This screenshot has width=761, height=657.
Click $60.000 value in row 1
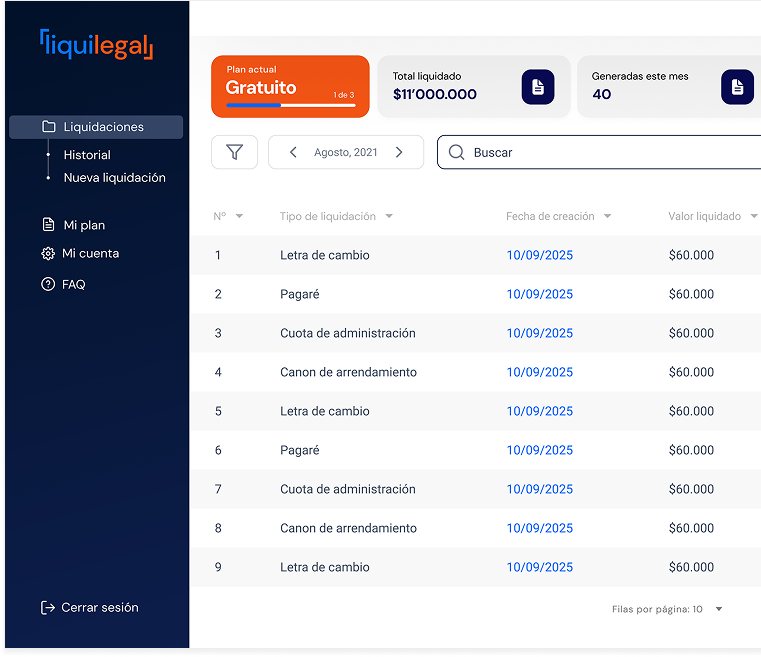click(x=691, y=255)
